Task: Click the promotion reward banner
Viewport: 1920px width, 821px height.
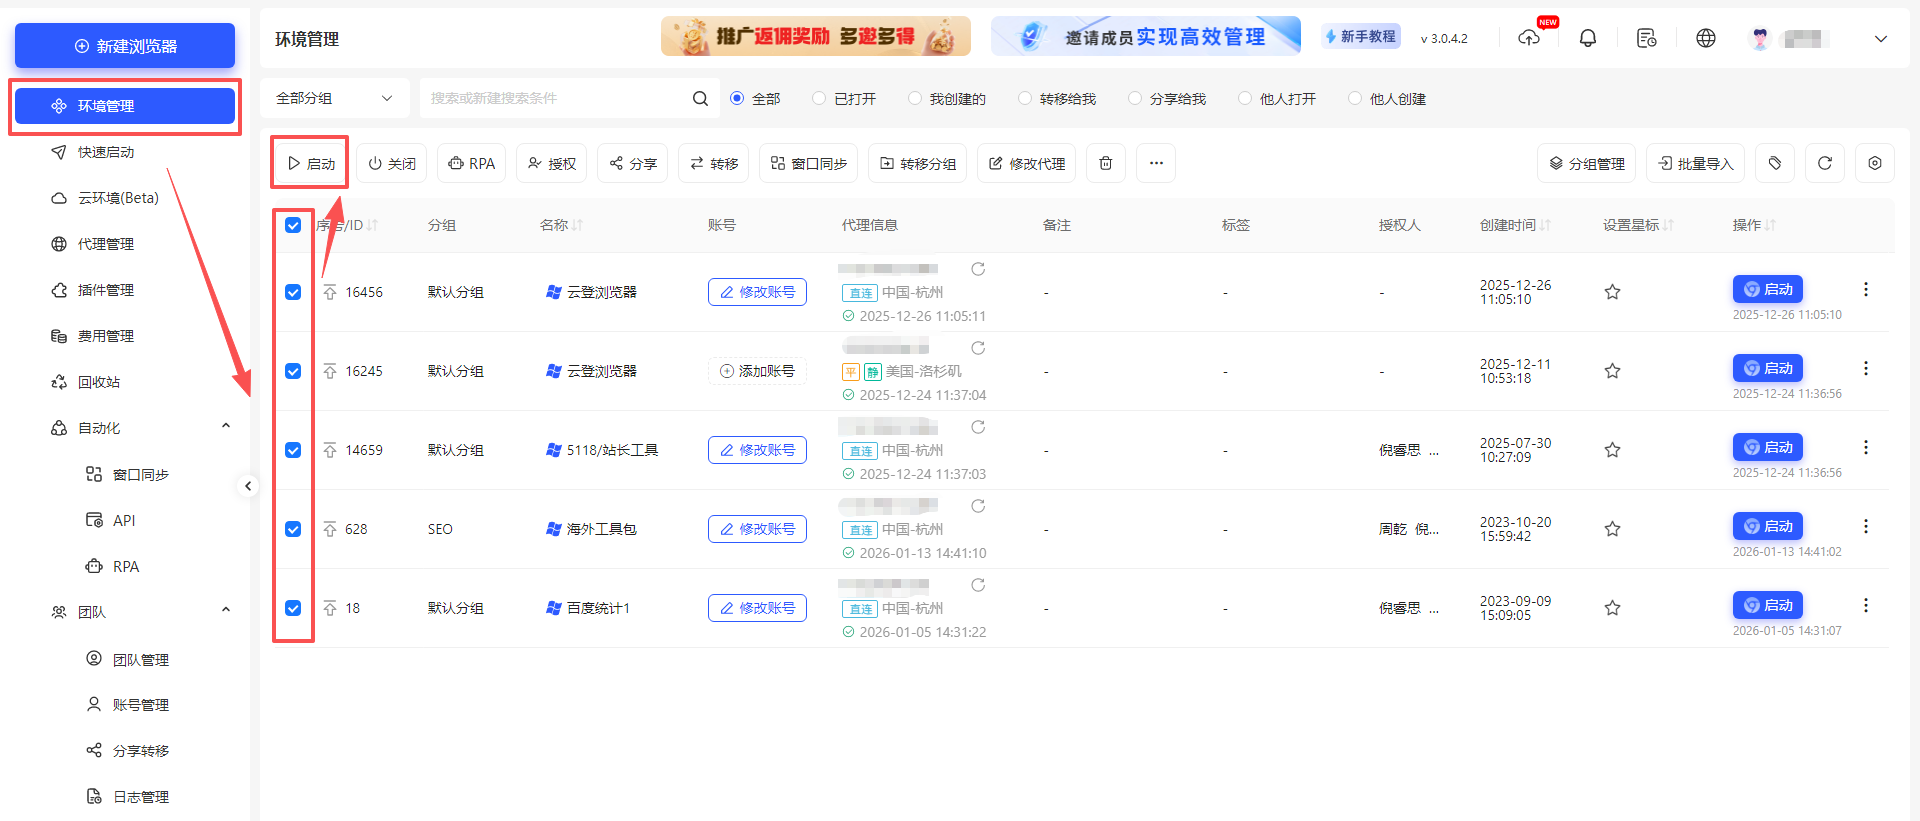Action: coord(816,36)
